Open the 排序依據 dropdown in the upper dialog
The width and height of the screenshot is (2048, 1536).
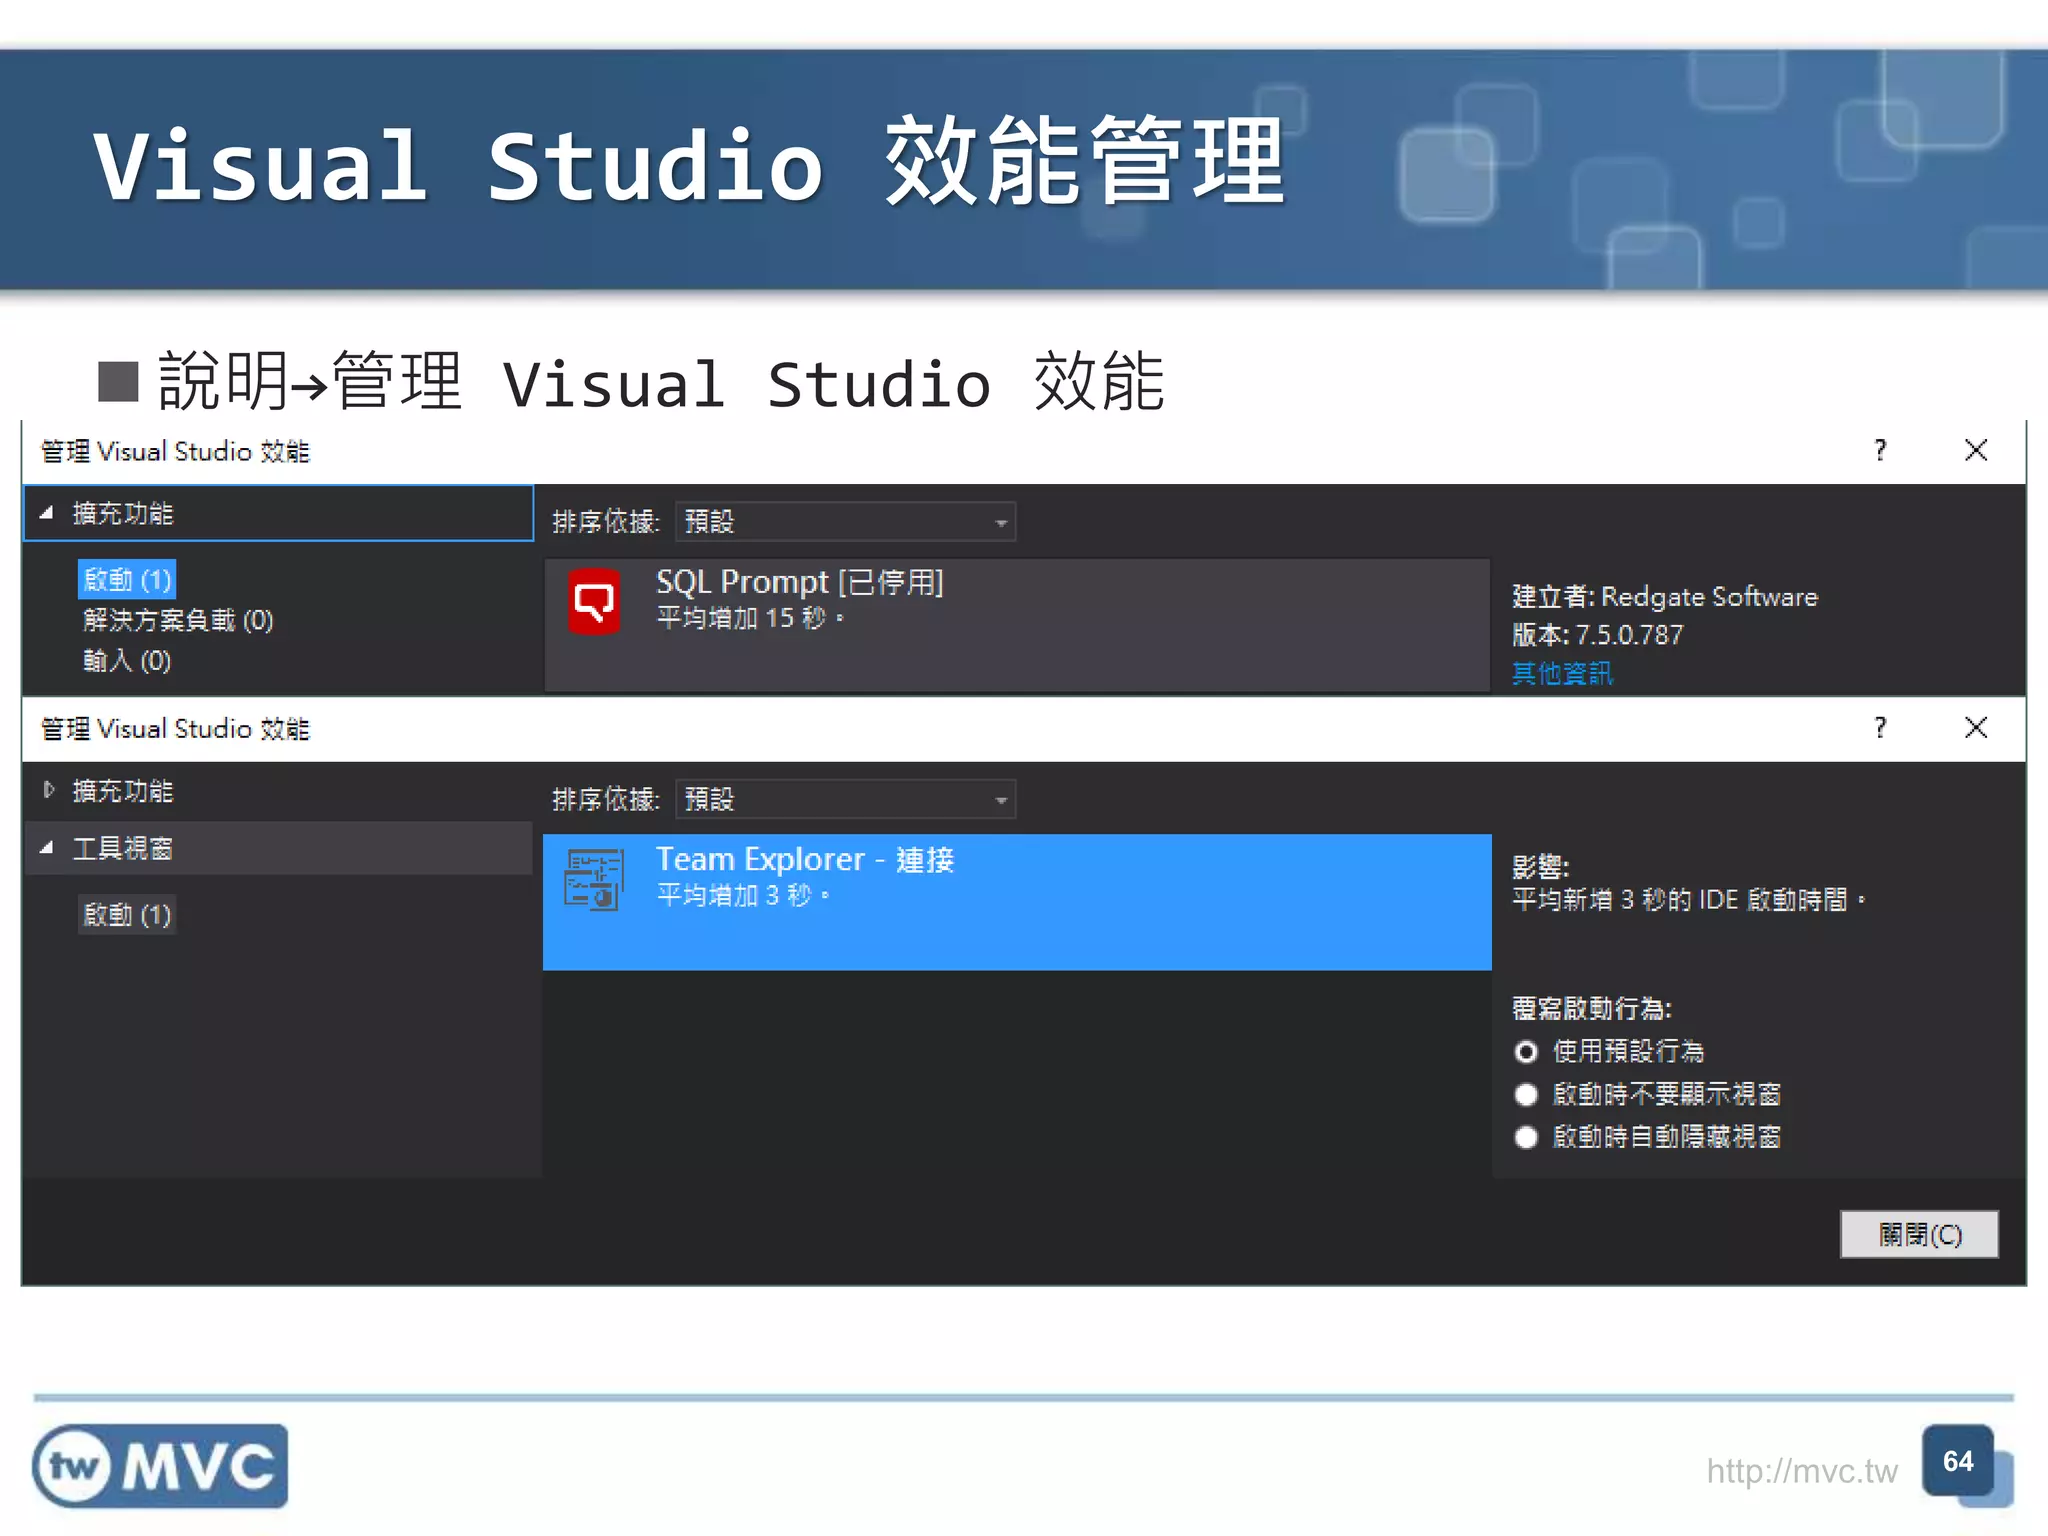tap(845, 522)
